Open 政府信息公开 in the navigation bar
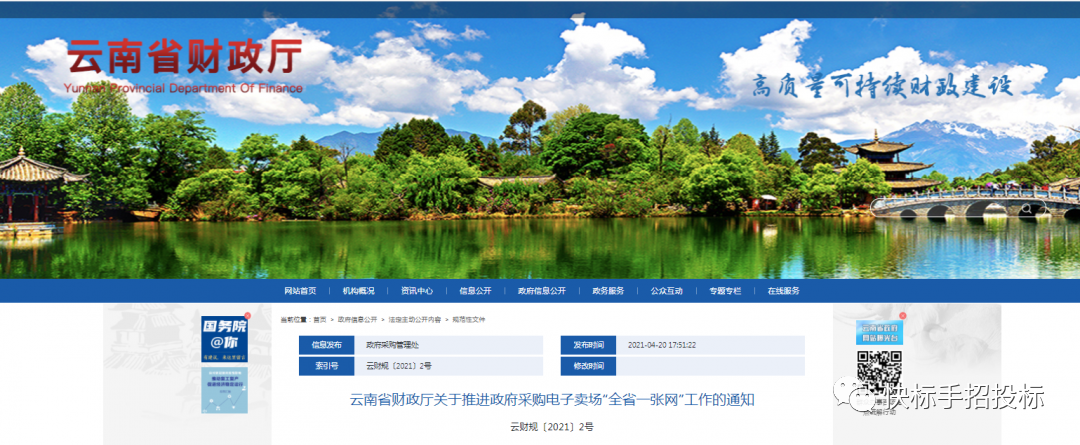The height and width of the screenshot is (445, 1080). pyautogui.click(x=541, y=291)
